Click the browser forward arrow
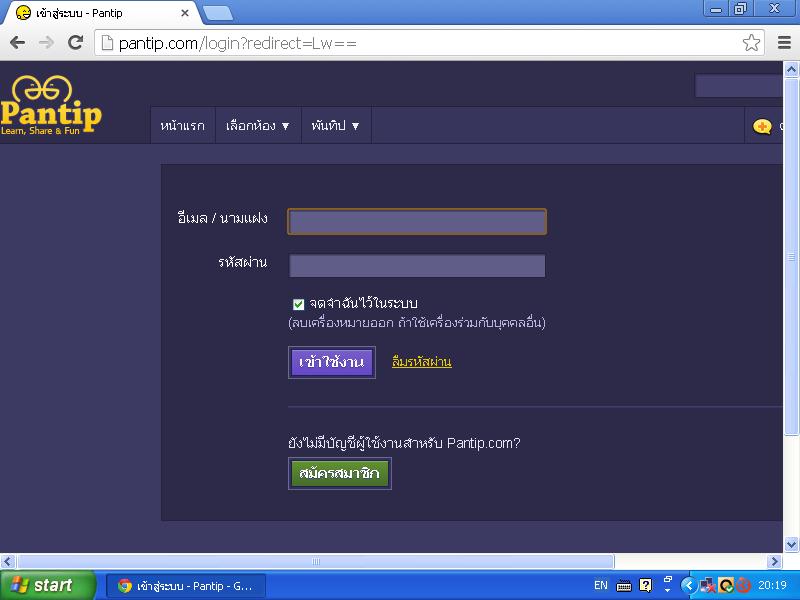 [46, 42]
